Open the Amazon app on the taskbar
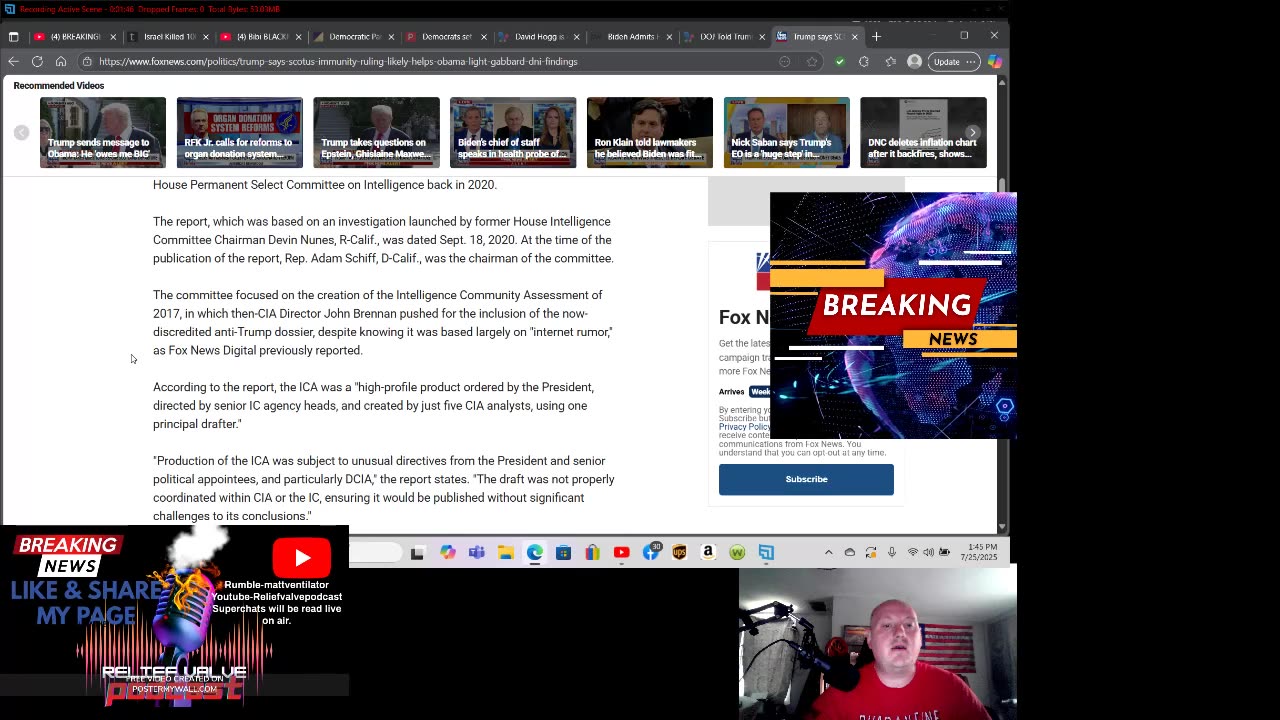Image resolution: width=1280 pixels, height=720 pixels. (x=708, y=552)
